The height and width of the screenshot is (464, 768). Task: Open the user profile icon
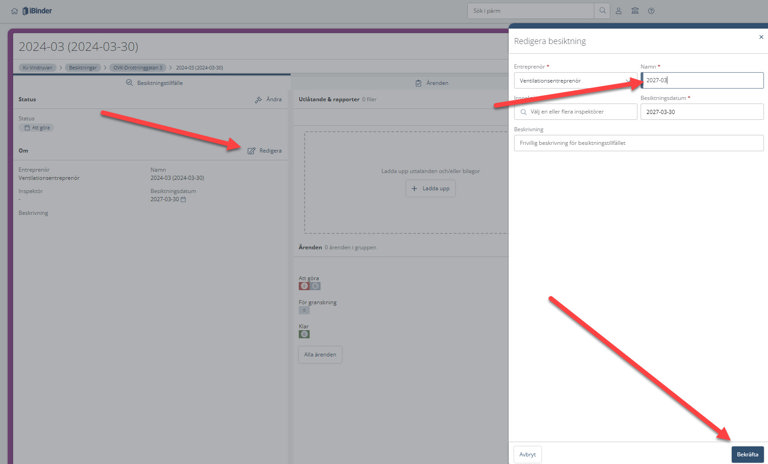[x=619, y=11]
